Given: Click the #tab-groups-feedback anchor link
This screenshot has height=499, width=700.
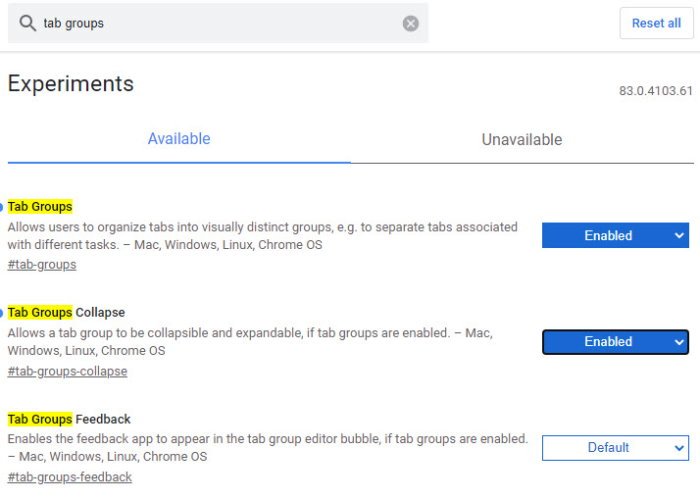Looking at the screenshot, I should coord(70,477).
